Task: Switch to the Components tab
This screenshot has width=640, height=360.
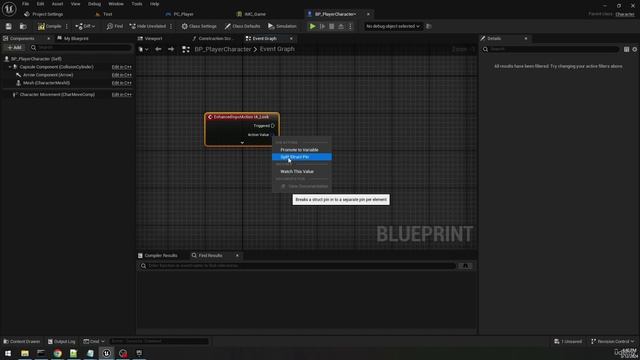Action: pyautogui.click(x=22, y=38)
